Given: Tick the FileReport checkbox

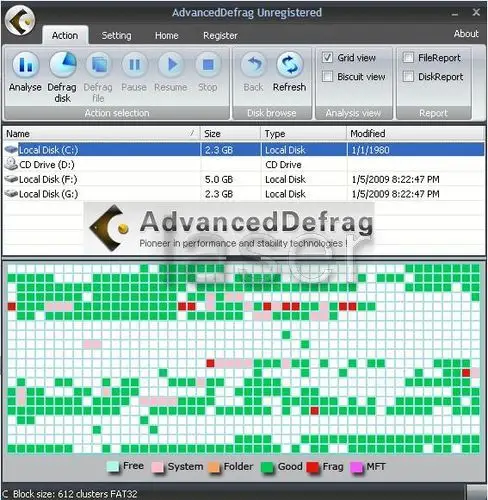Looking at the screenshot, I should pyautogui.click(x=408, y=58).
